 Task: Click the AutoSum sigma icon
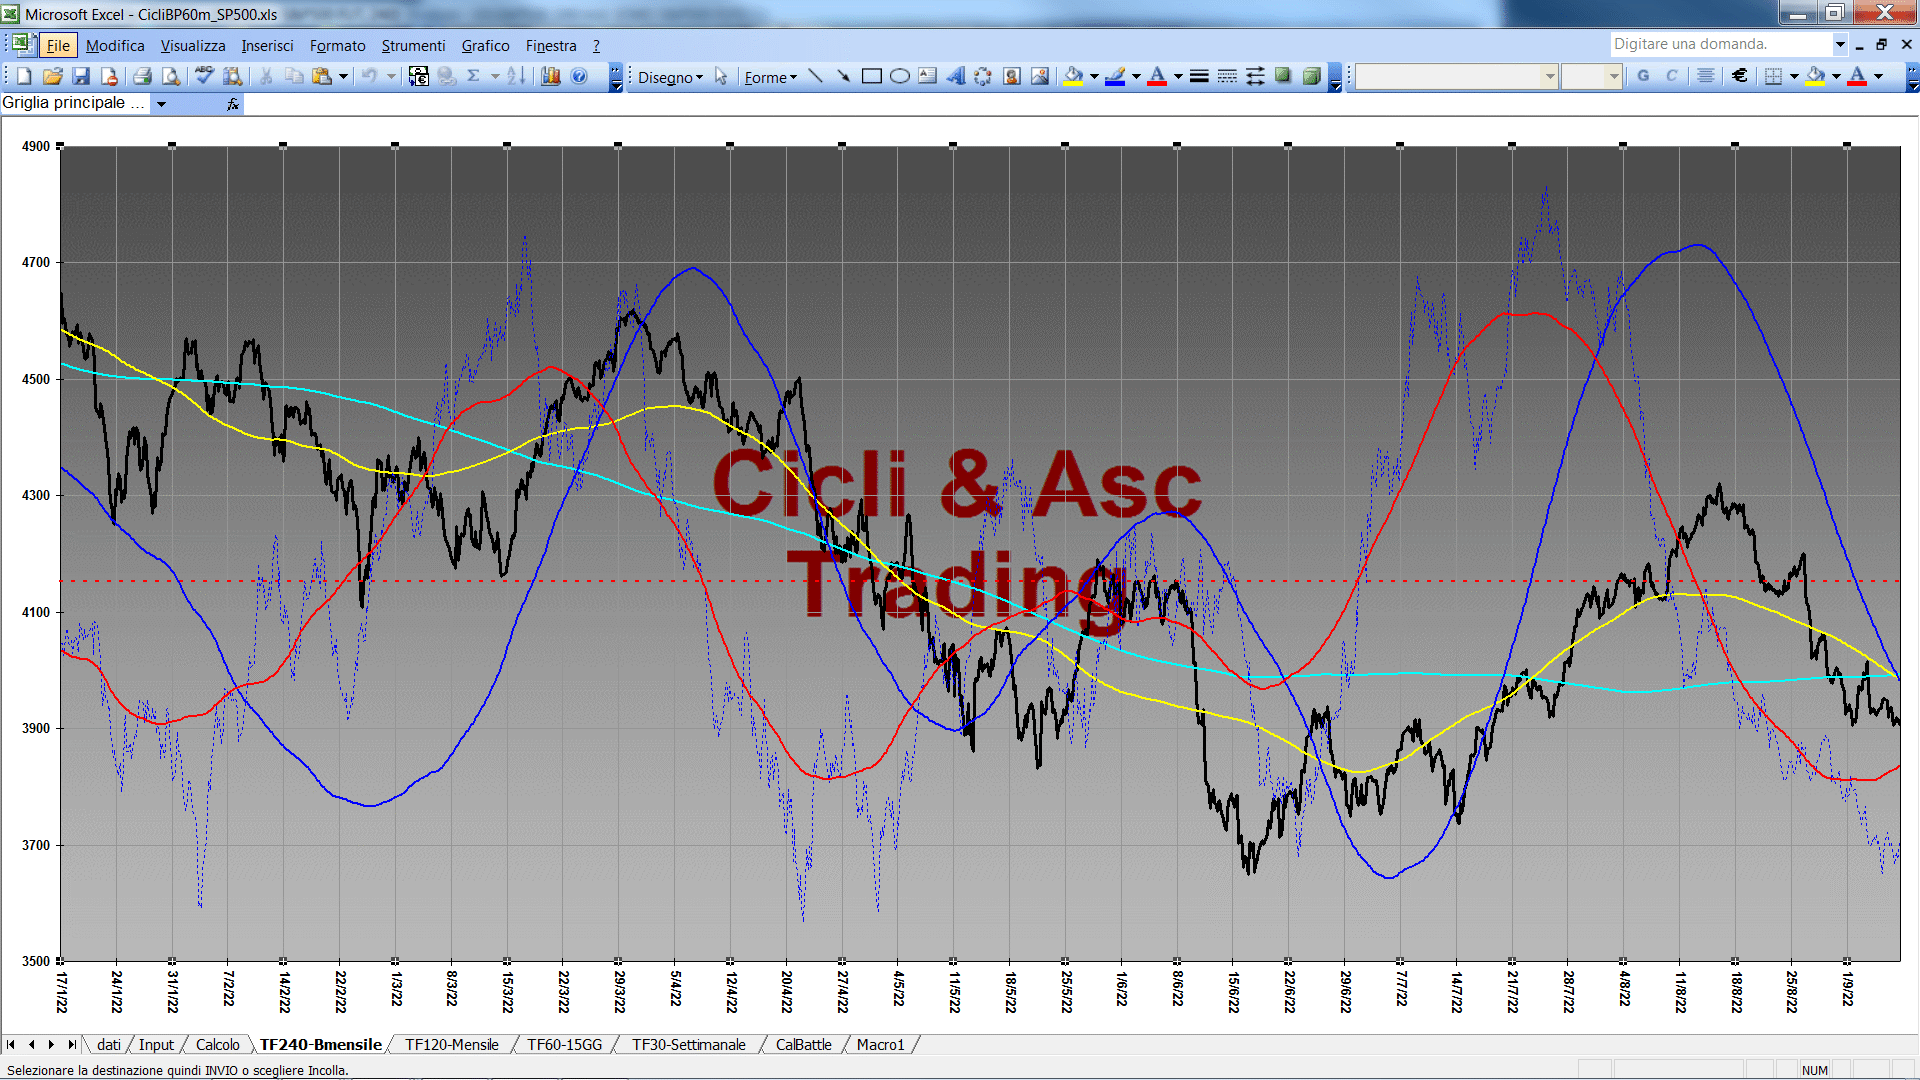coord(474,76)
